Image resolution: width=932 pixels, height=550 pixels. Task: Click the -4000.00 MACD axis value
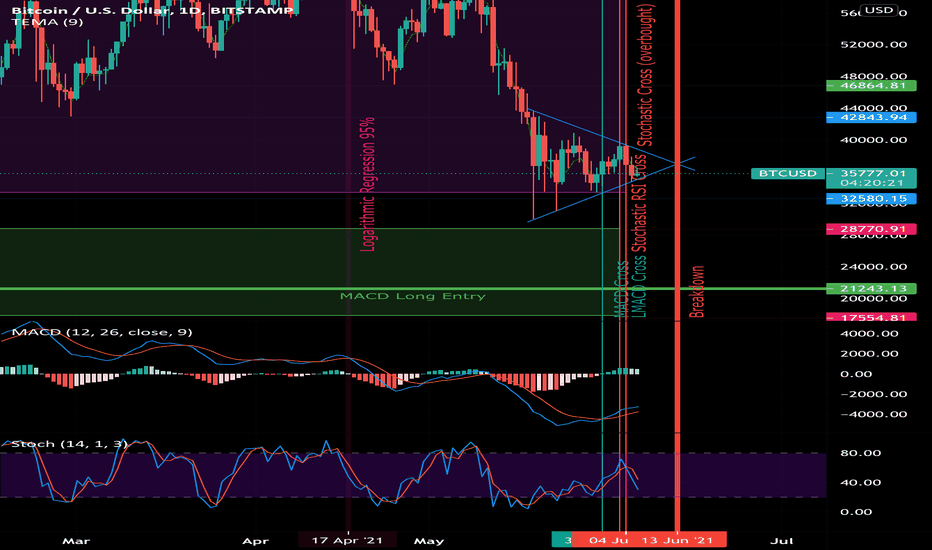point(874,414)
